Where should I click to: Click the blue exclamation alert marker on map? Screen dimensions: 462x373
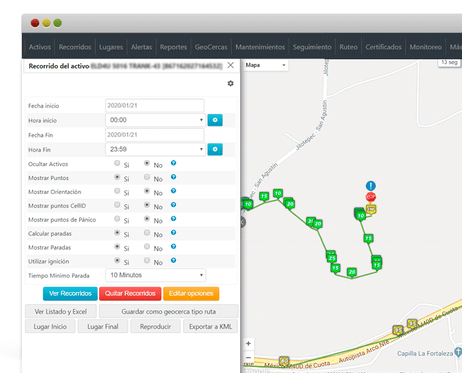pyautogui.click(x=371, y=186)
